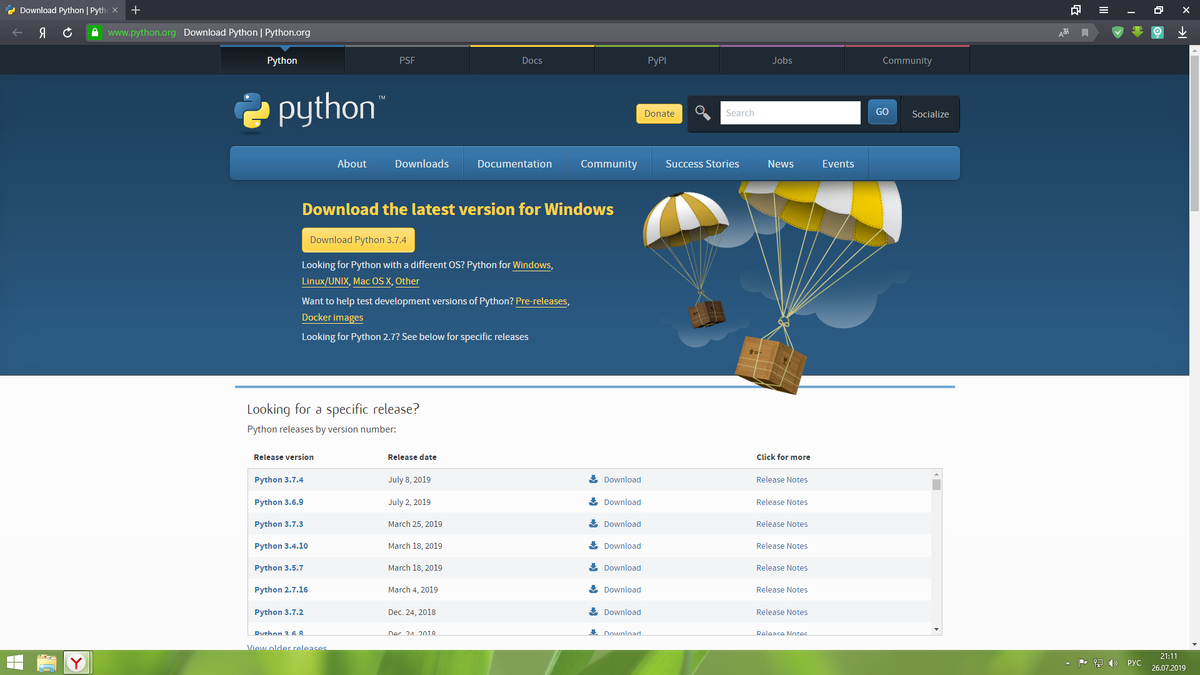Open the Mac OS X link

pos(372,282)
